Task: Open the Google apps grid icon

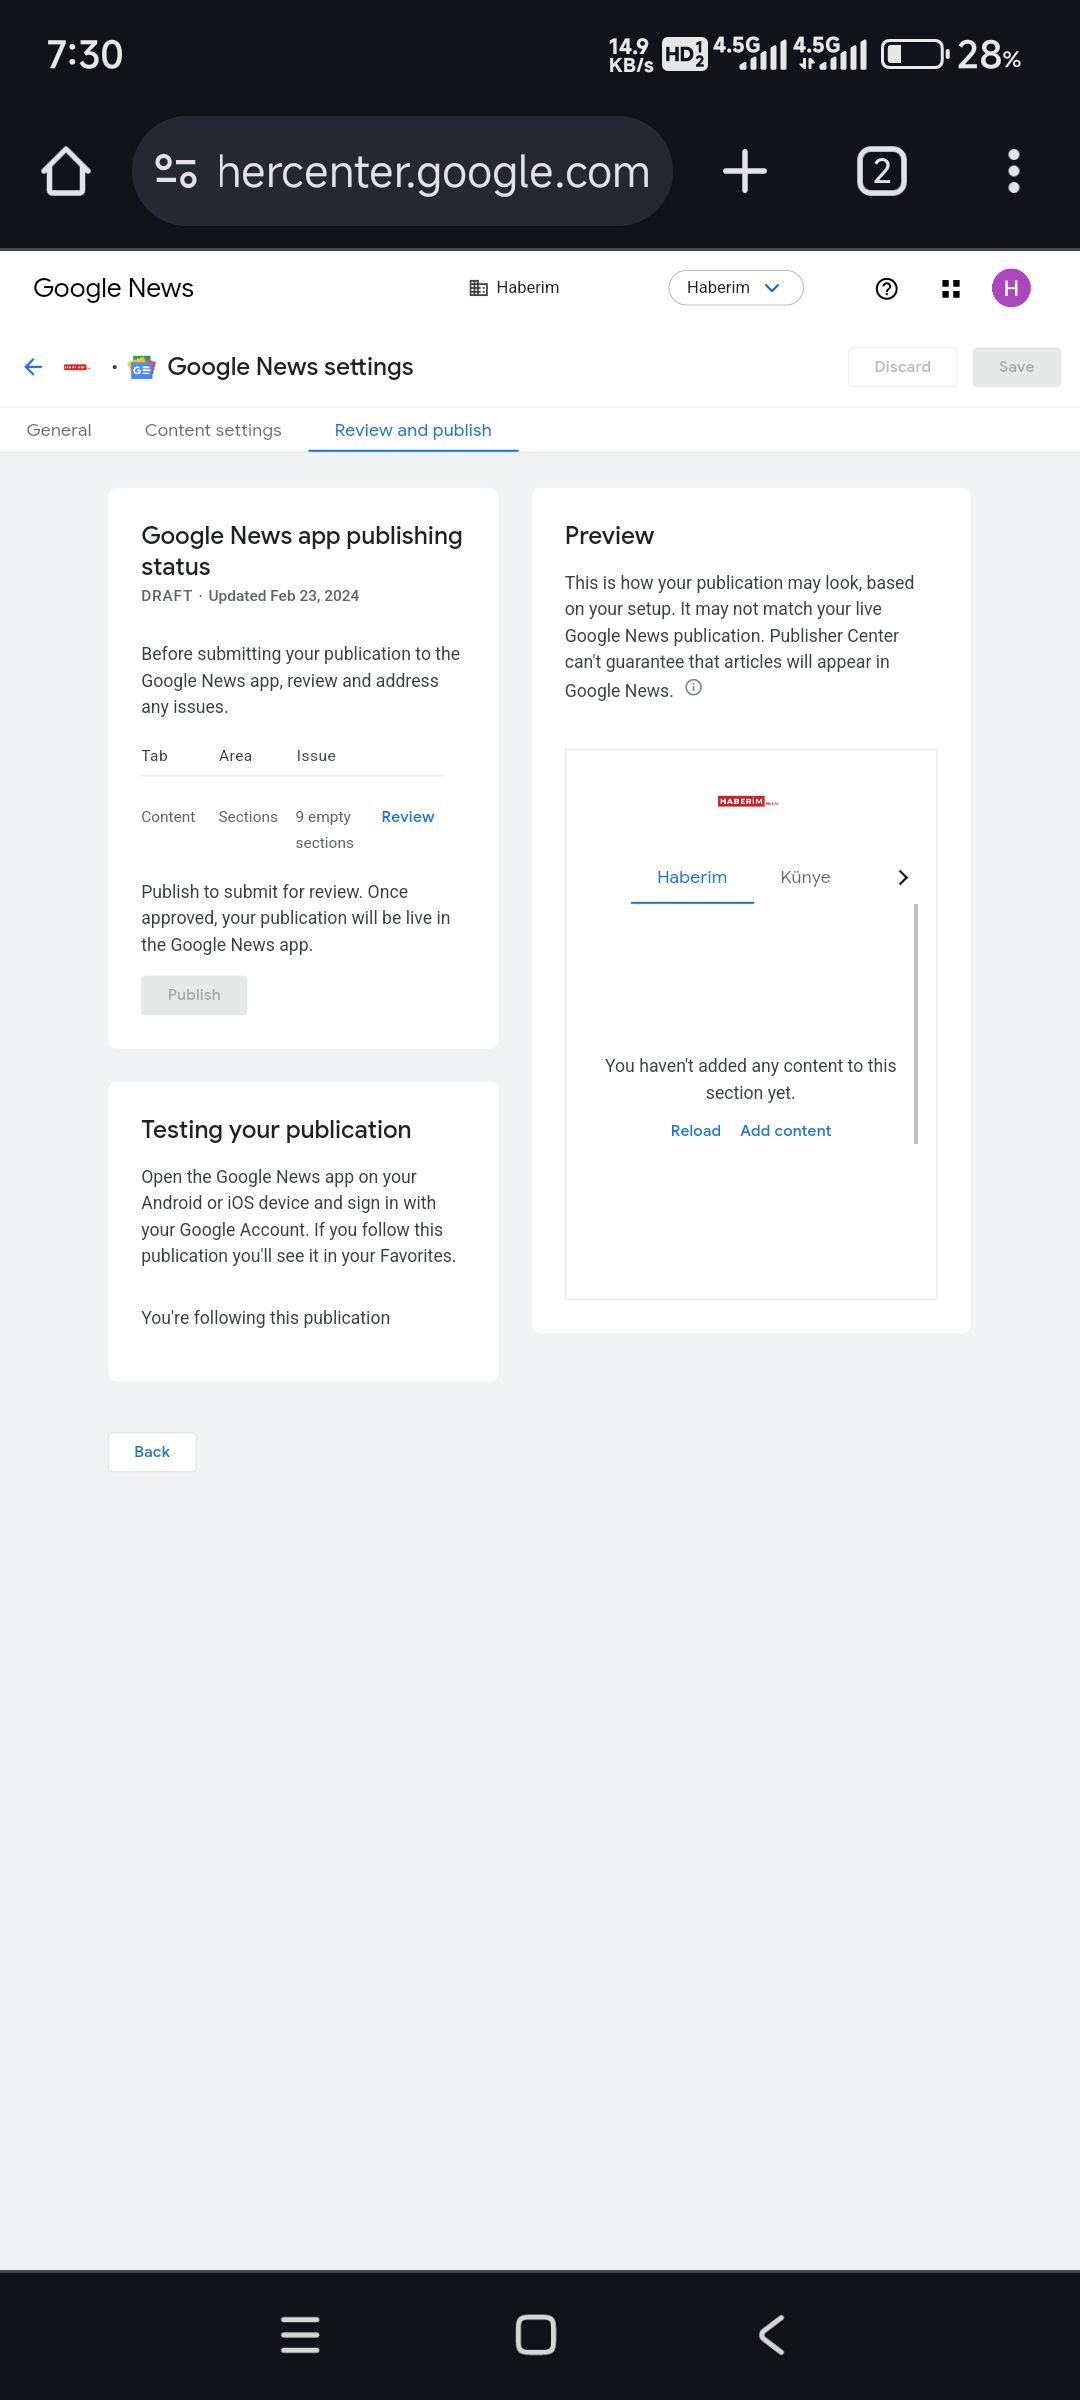Action: (951, 289)
